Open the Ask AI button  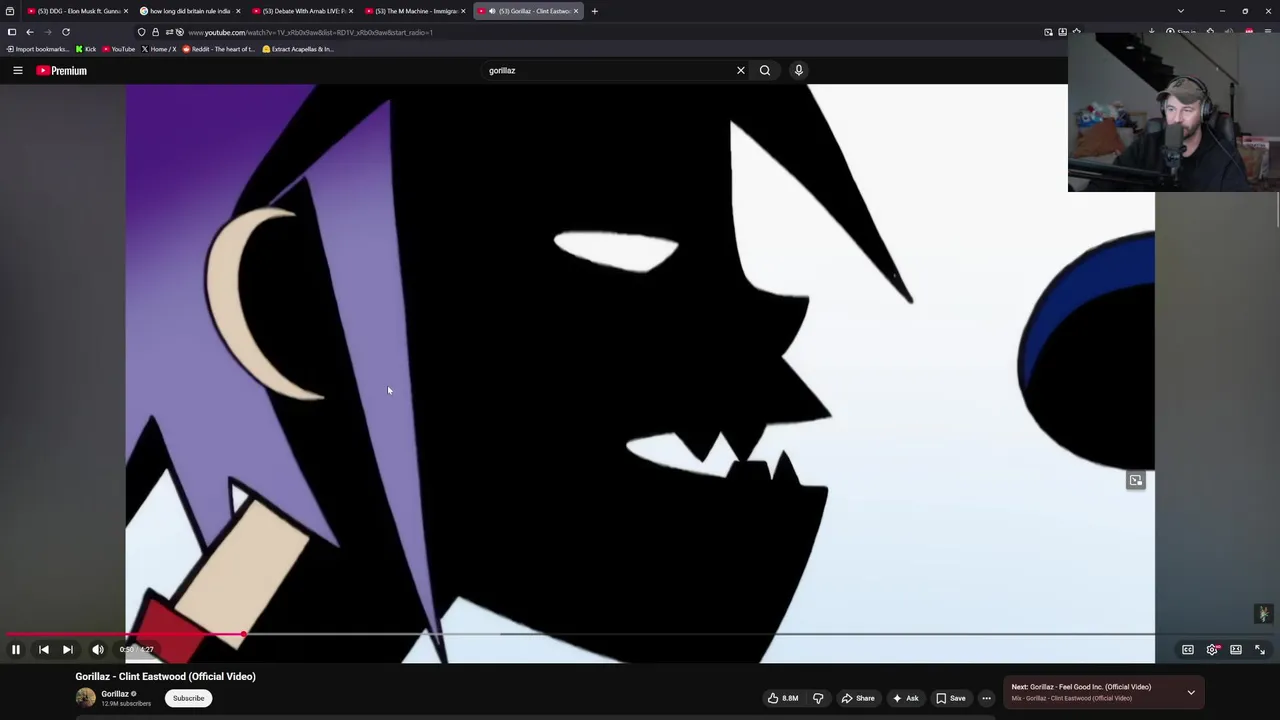(x=906, y=698)
